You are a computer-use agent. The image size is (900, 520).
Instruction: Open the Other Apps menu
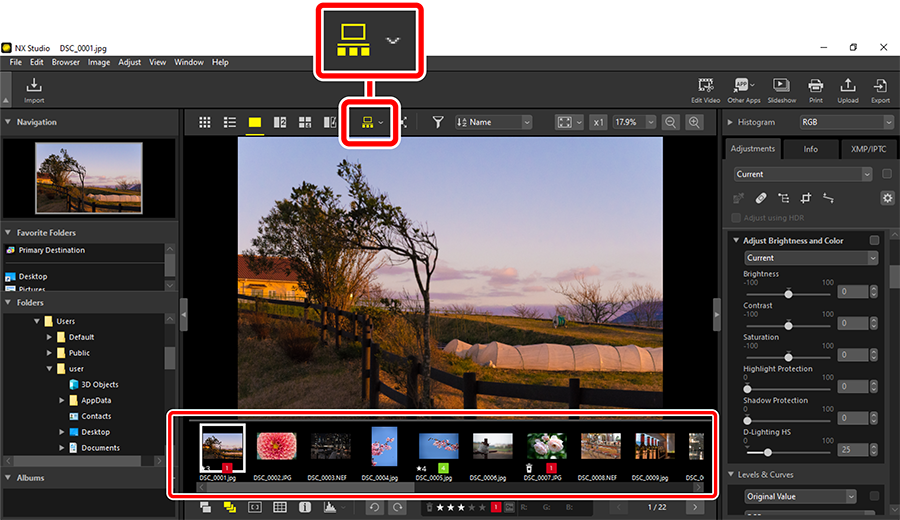[x=744, y=91]
